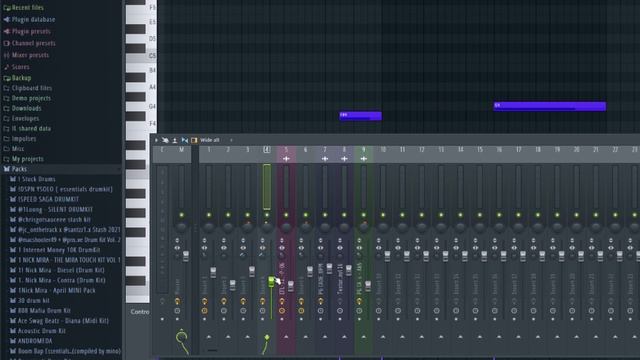Adjust the pan knob on the Master track
The height and width of the screenshot is (360, 640).
point(182,227)
